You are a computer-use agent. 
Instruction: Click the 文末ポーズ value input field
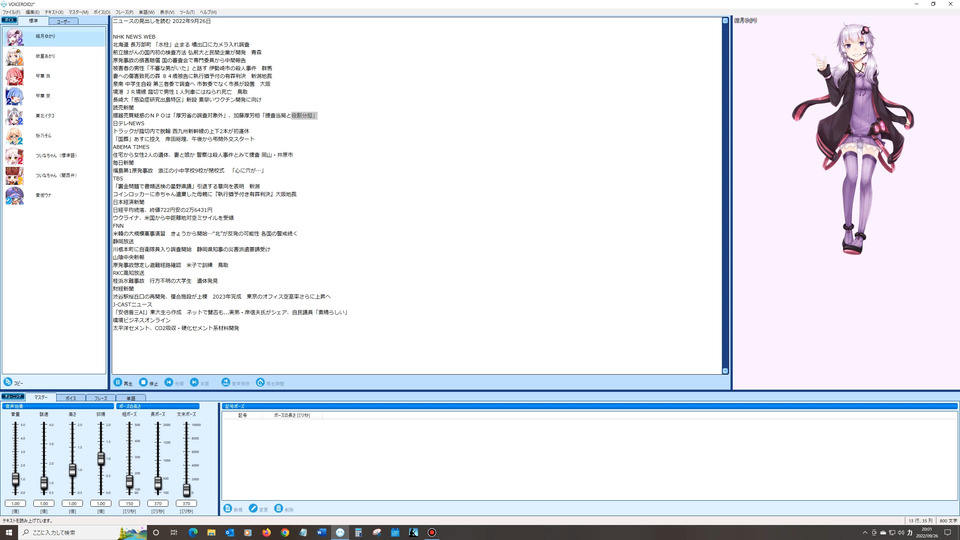[x=186, y=503]
